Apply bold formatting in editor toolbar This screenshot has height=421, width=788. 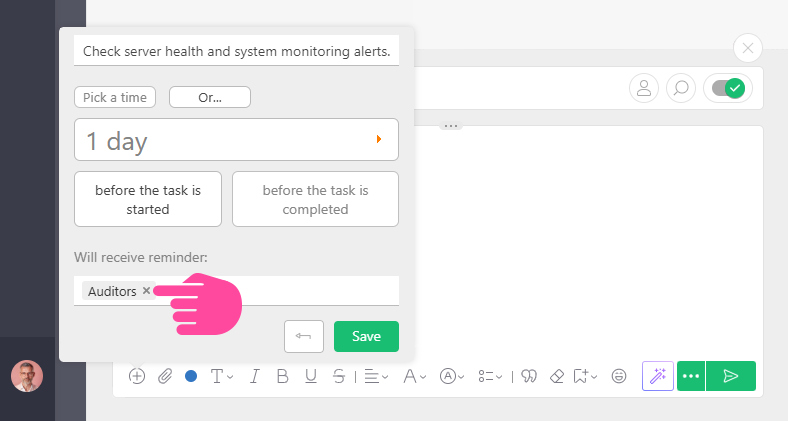point(282,376)
